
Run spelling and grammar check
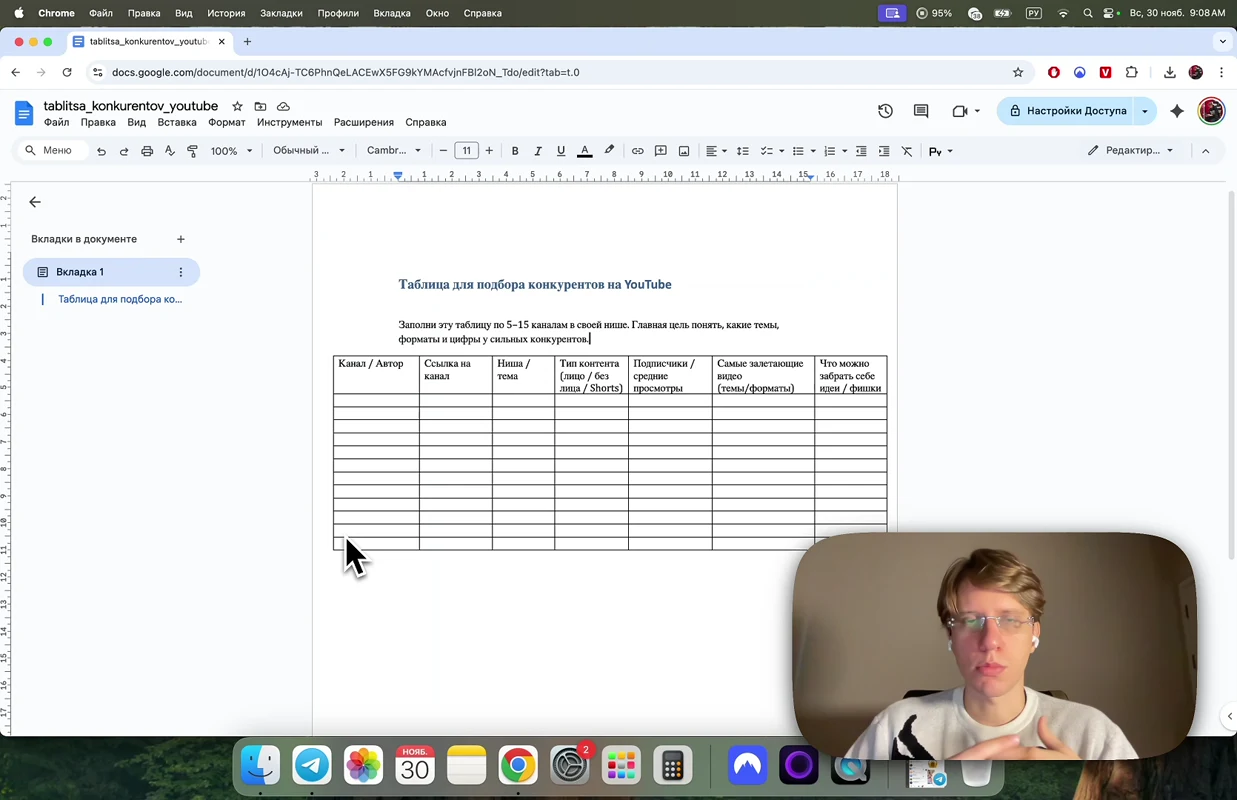click(x=170, y=151)
